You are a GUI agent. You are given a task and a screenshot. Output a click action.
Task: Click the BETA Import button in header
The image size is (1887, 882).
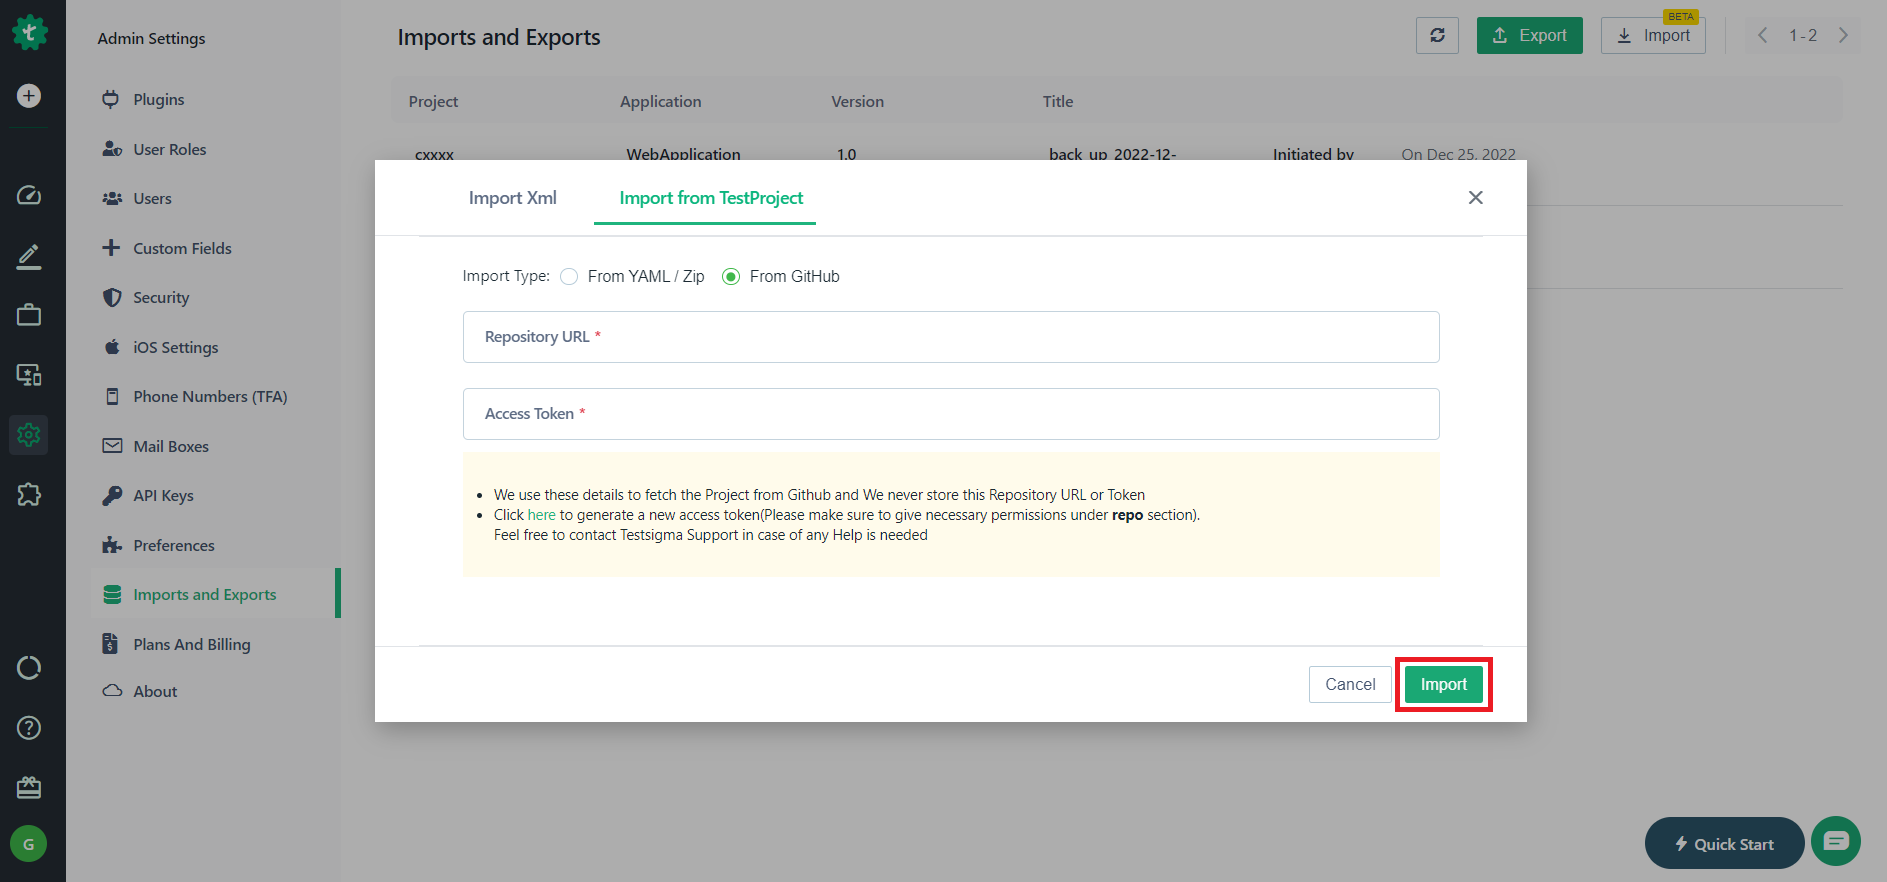[1653, 35]
